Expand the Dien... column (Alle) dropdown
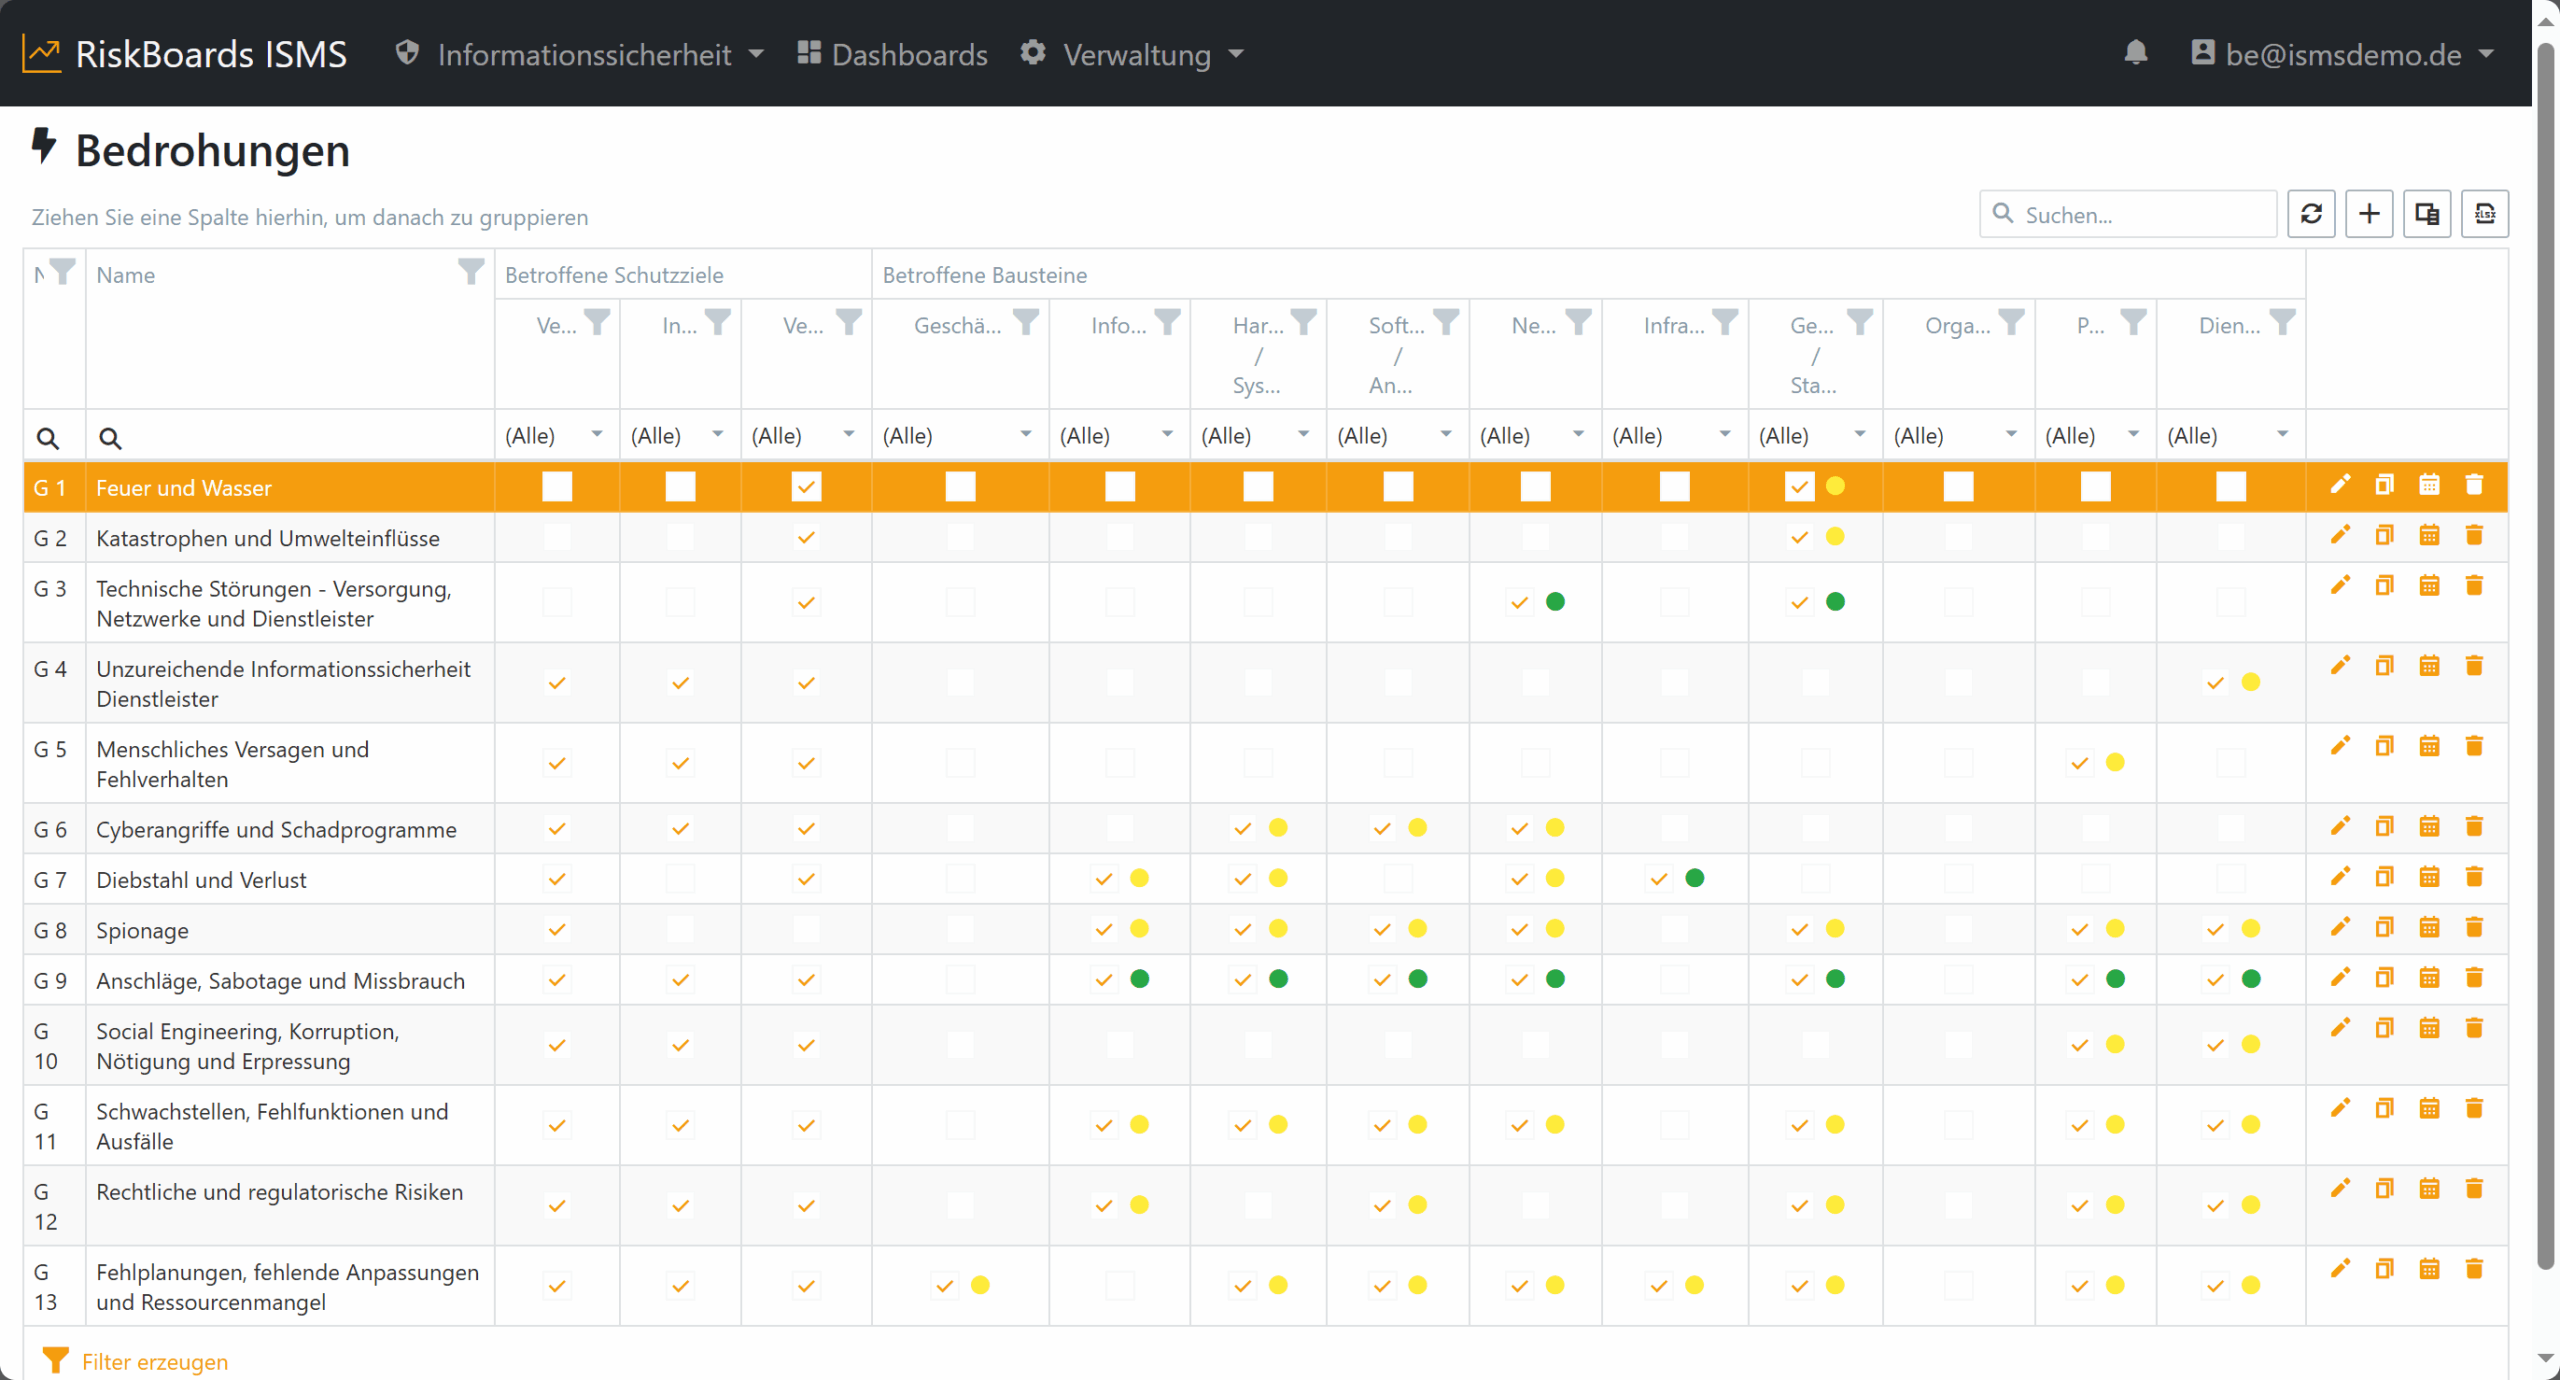Screen dimensions: 2560x1380 coord(2230,436)
